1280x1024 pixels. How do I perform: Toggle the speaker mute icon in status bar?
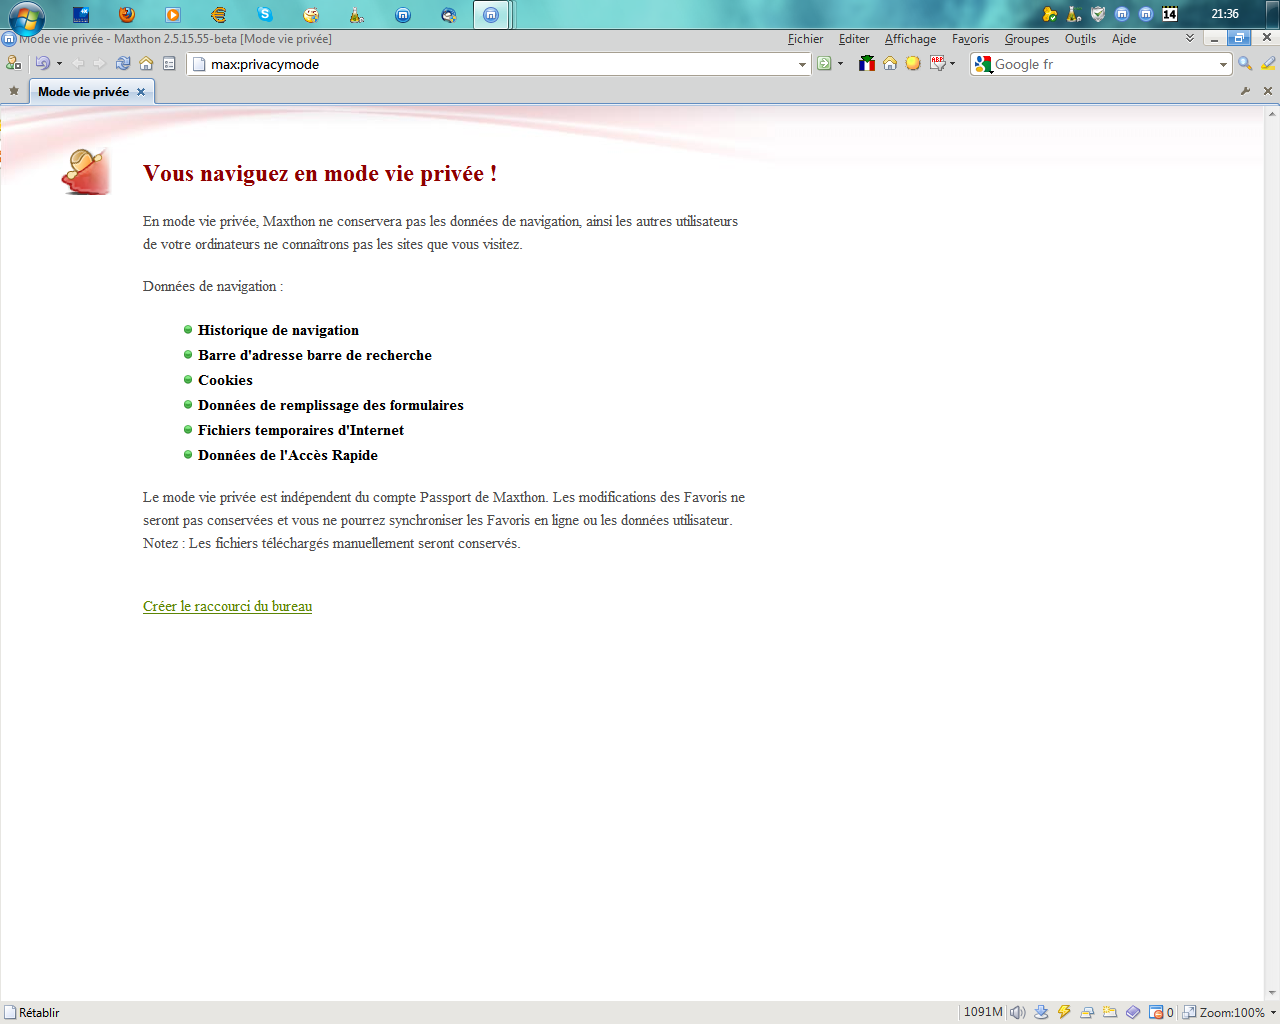(x=1017, y=1012)
